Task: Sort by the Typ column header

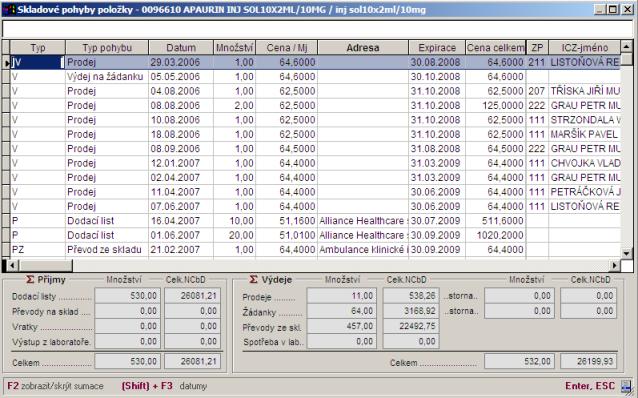Action: [37, 48]
